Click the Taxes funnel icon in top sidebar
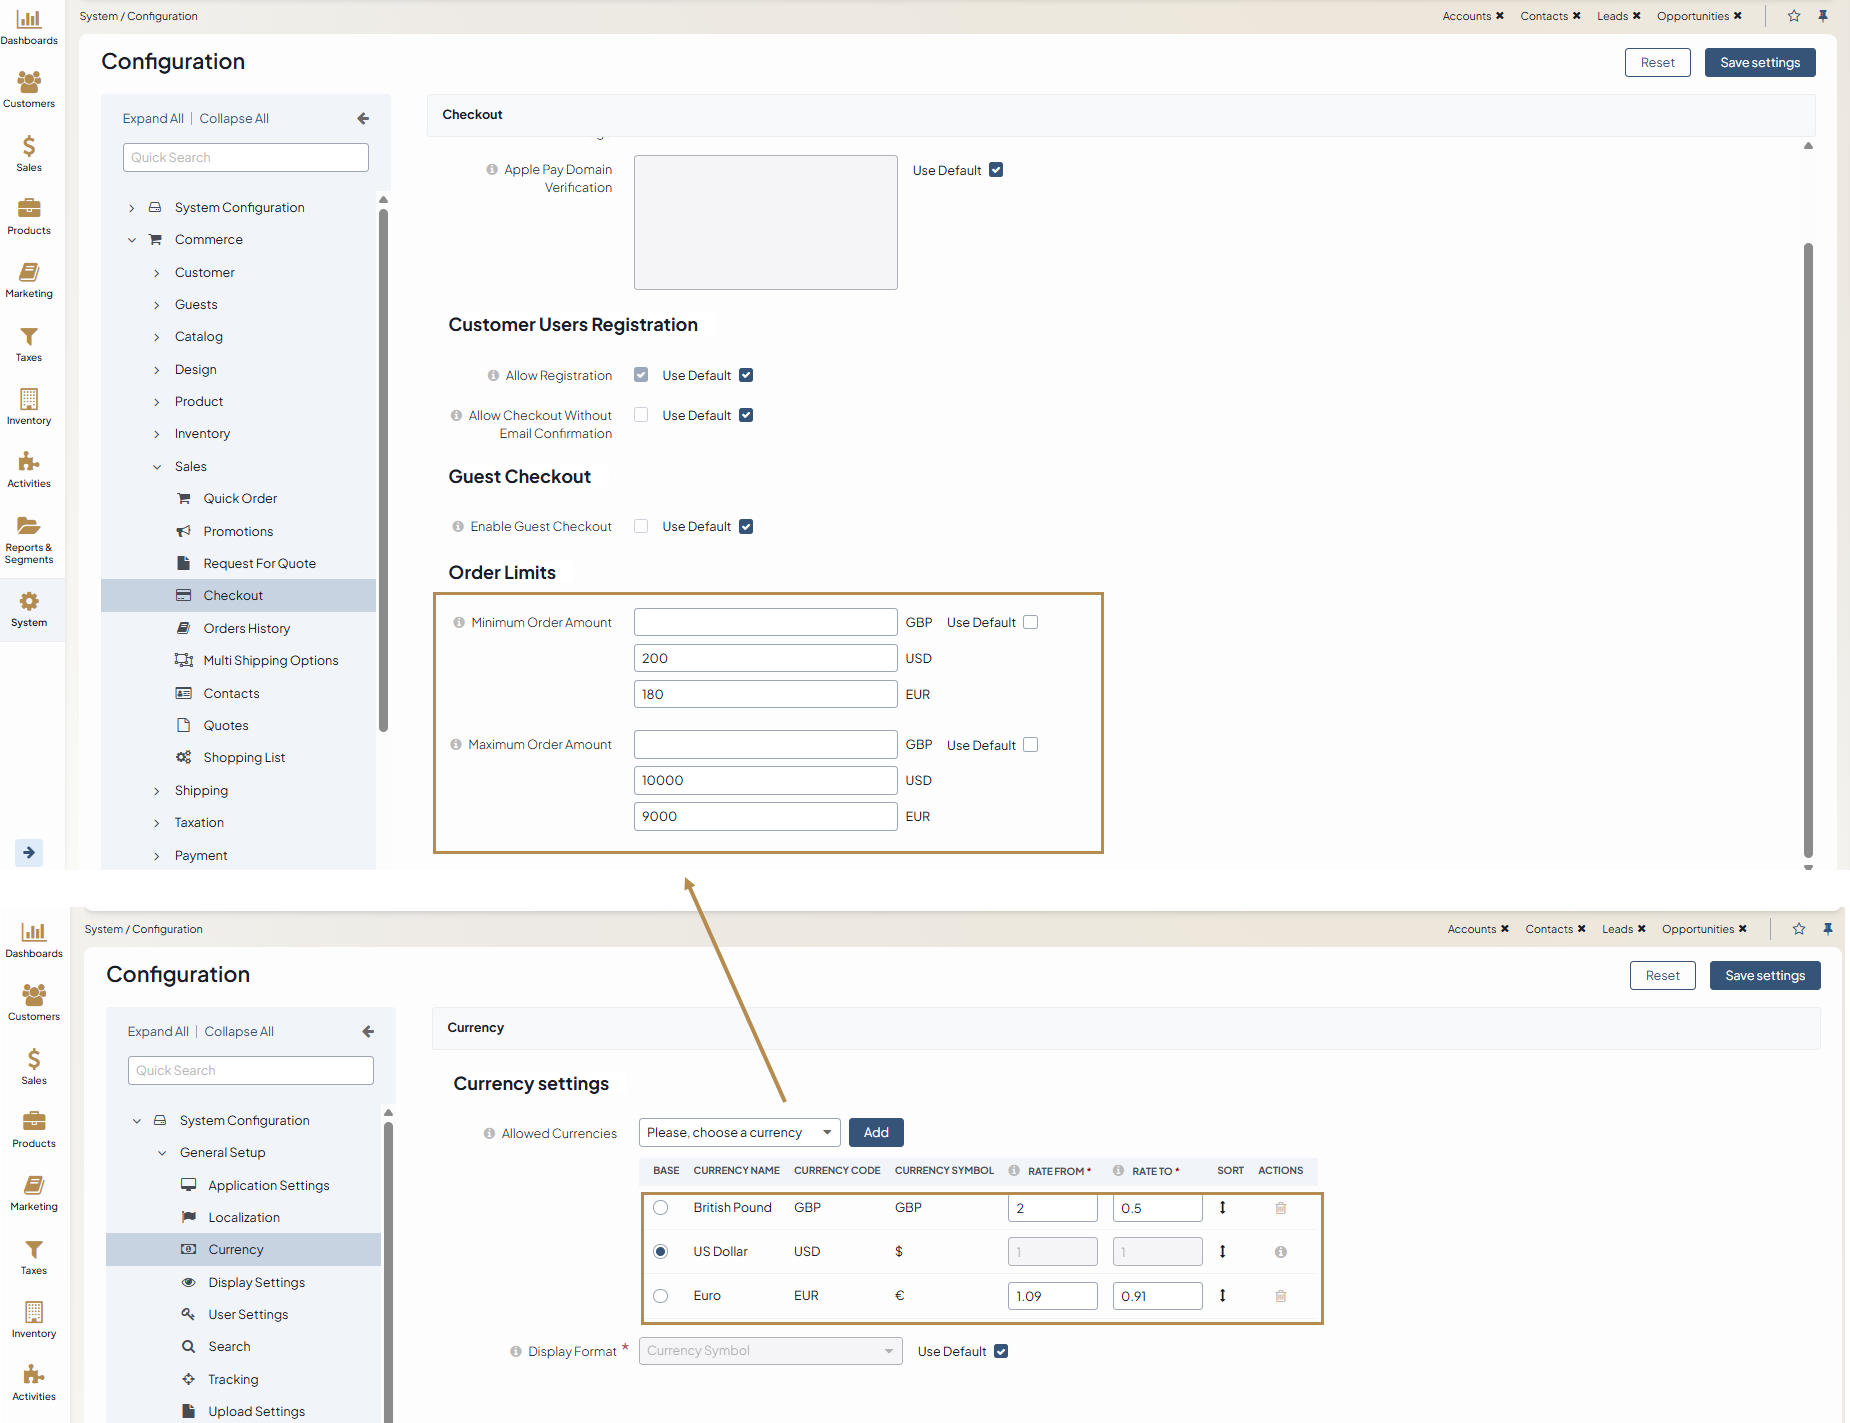The width and height of the screenshot is (1850, 1423). click(29, 337)
